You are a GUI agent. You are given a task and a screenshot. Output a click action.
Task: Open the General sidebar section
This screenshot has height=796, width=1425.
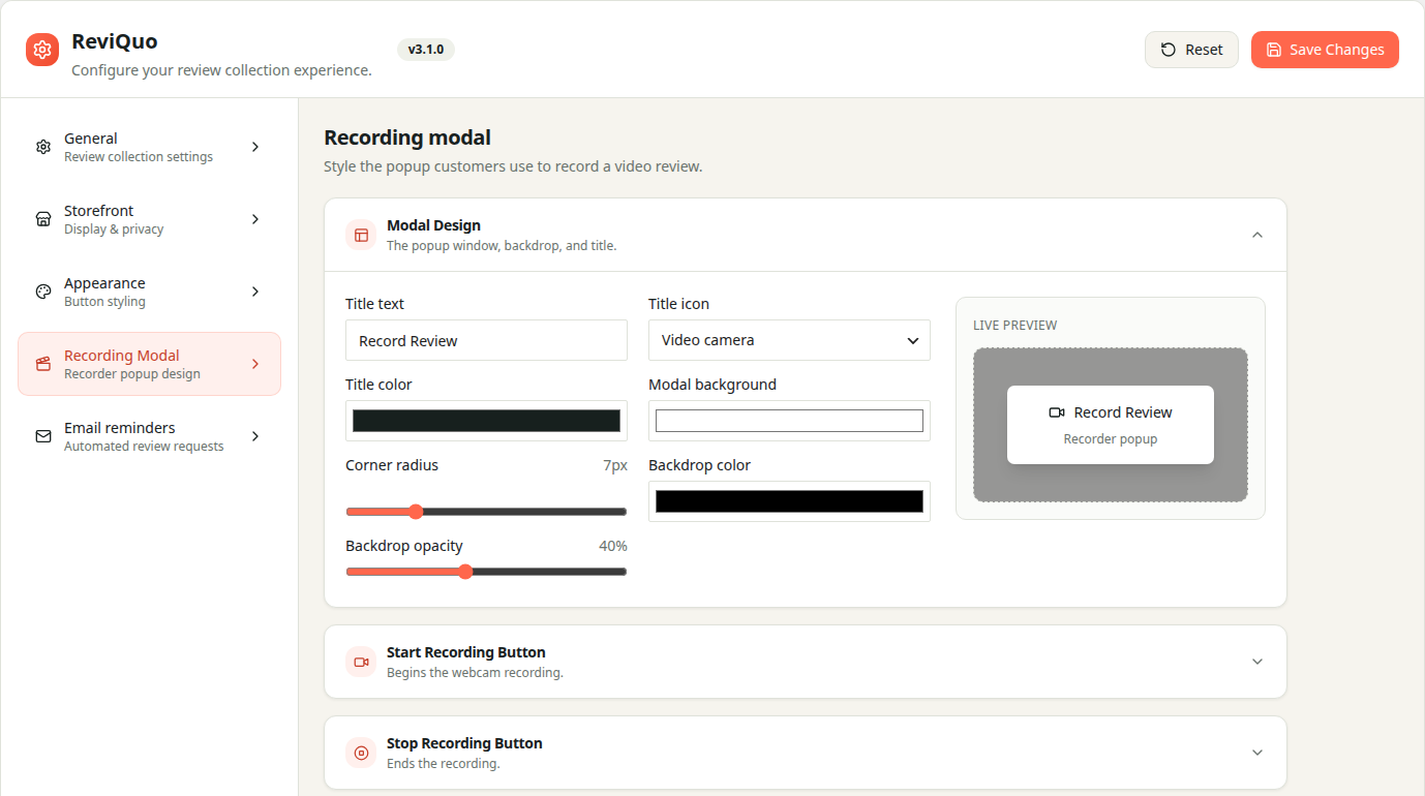click(x=149, y=147)
